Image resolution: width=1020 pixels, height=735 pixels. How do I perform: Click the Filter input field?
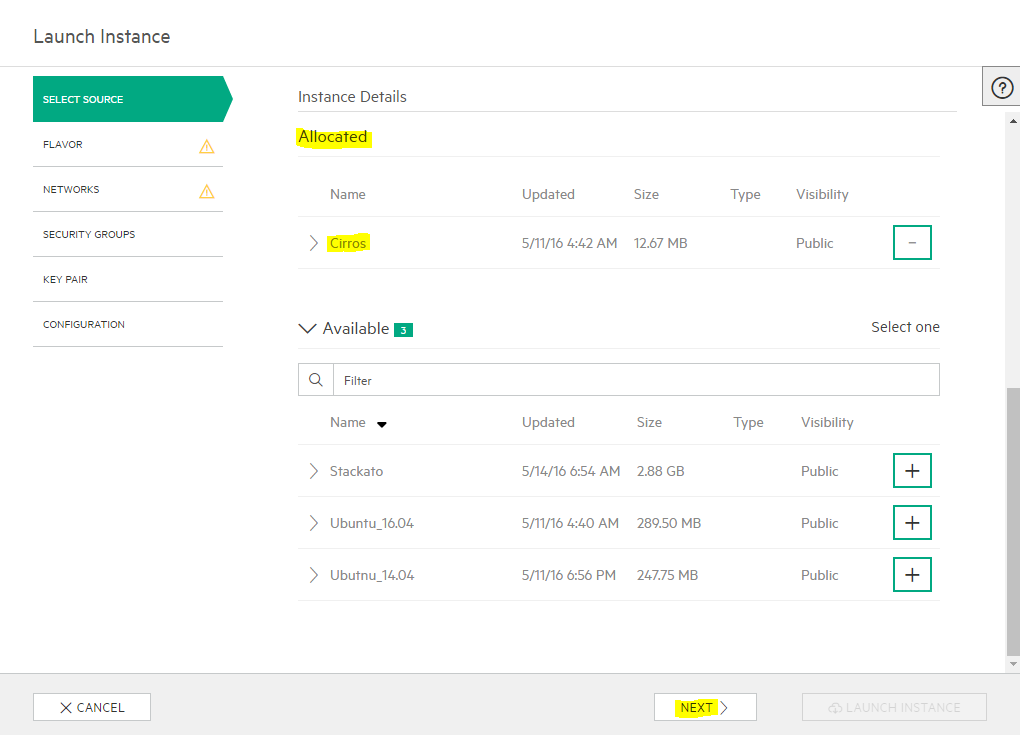click(636, 380)
